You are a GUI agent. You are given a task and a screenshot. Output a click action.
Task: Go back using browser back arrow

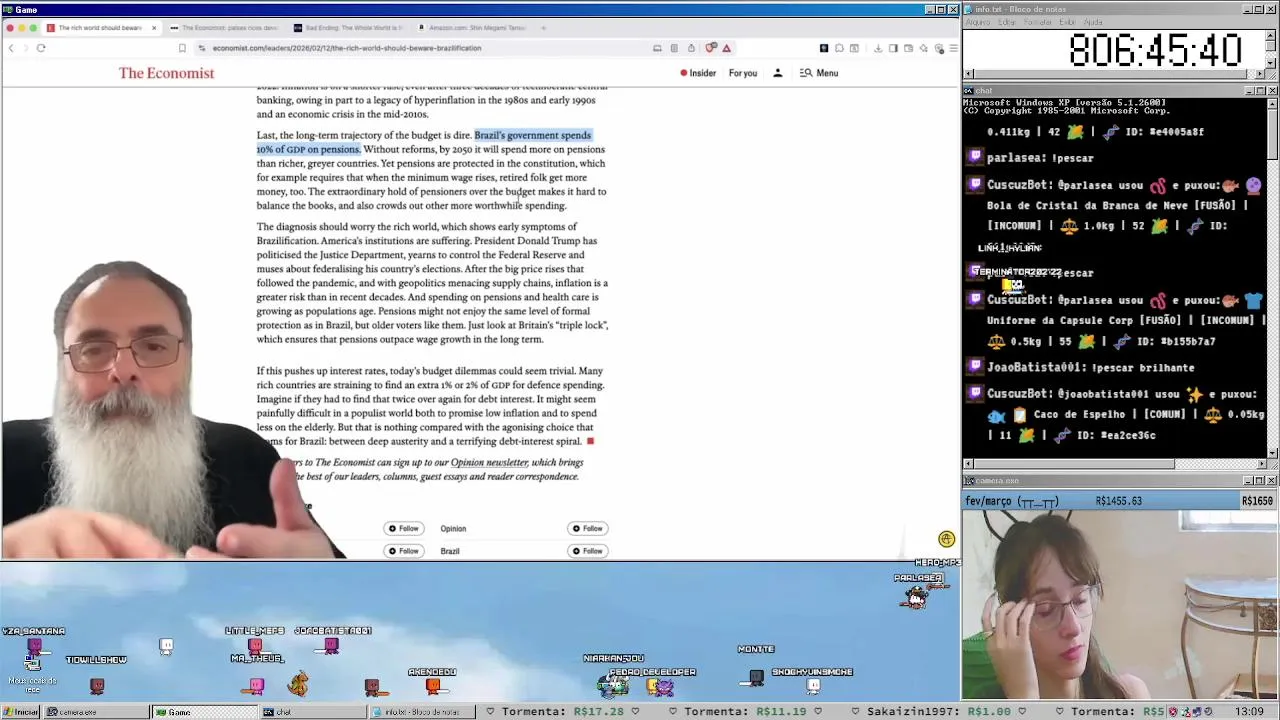[11, 48]
